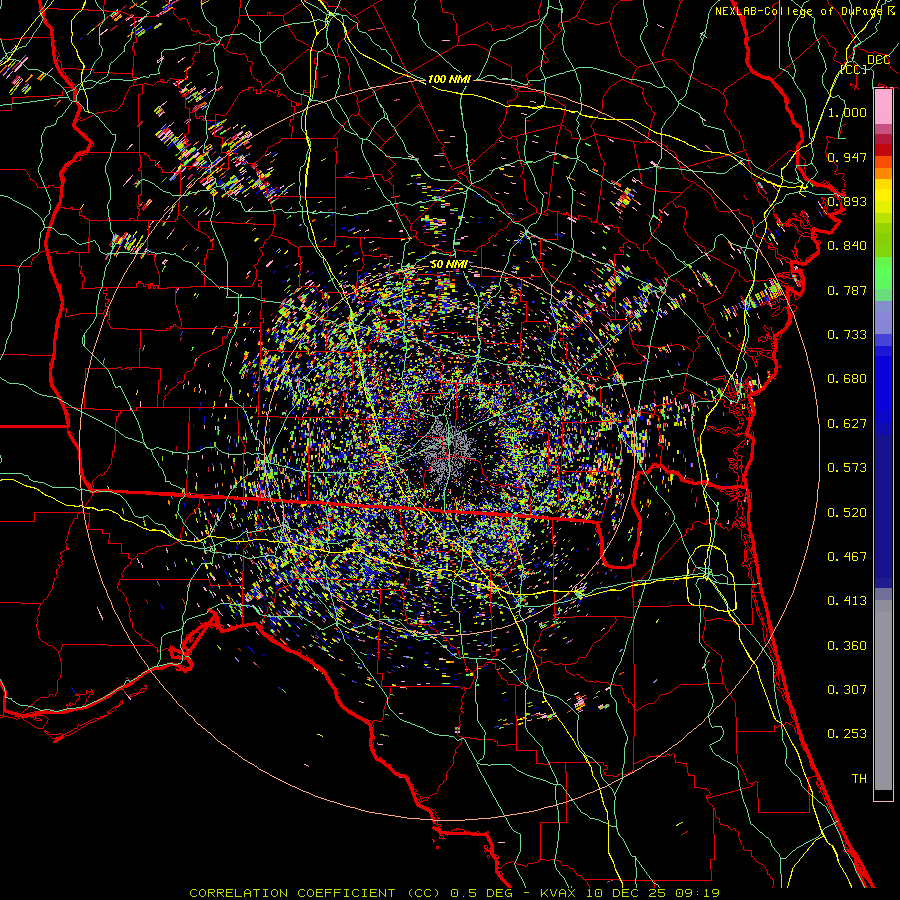Click the 0.733 legend value
Screen dimensions: 900x900
(847, 335)
